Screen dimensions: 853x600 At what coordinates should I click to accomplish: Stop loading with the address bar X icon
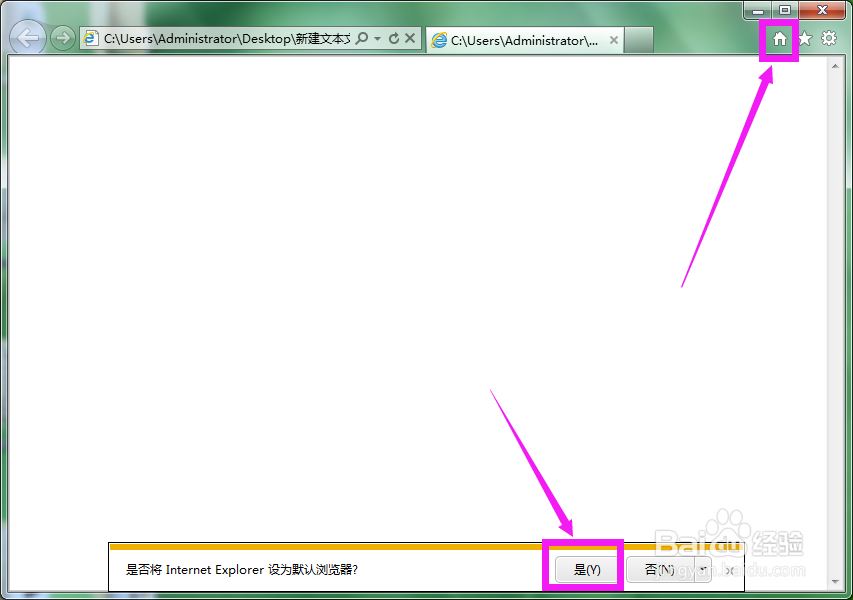tap(410, 38)
